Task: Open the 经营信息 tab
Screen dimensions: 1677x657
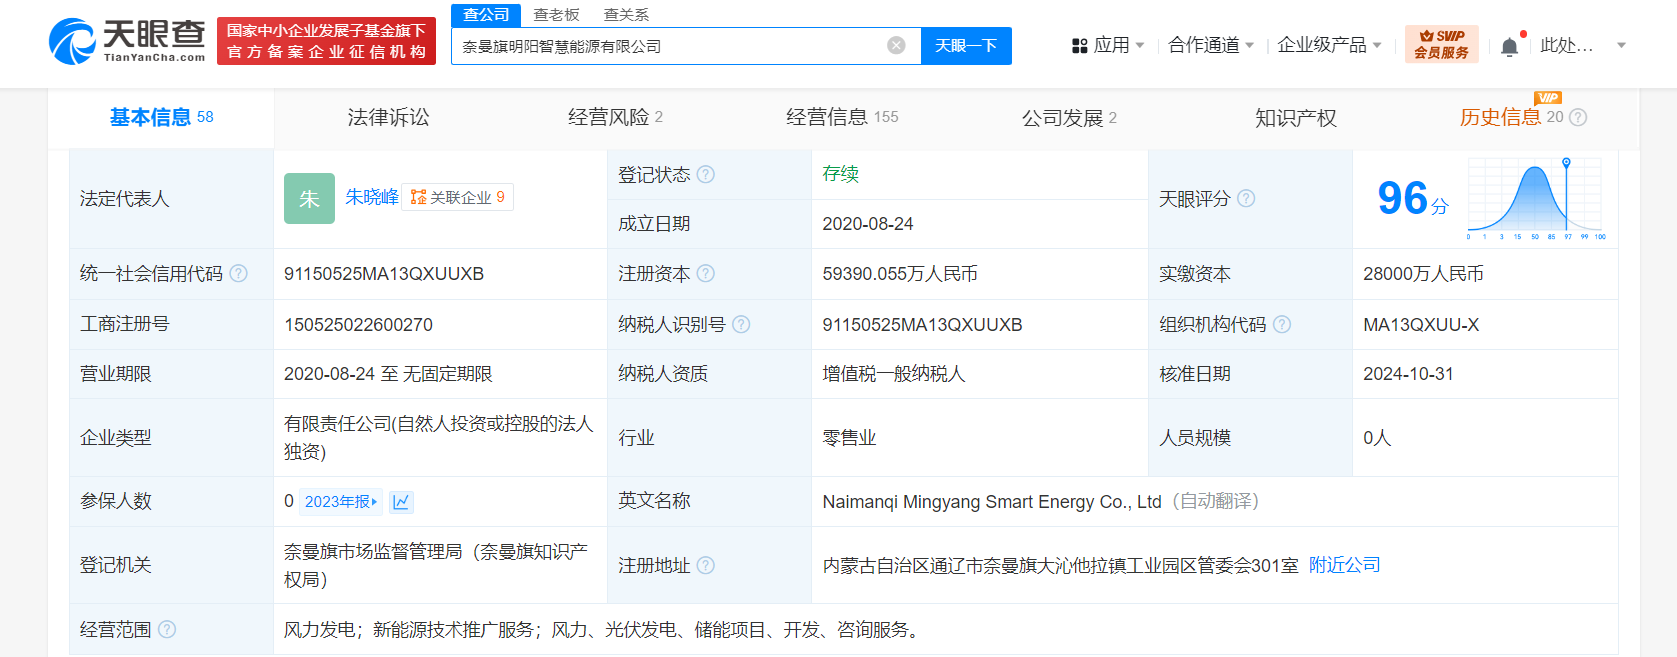Action: (x=842, y=117)
